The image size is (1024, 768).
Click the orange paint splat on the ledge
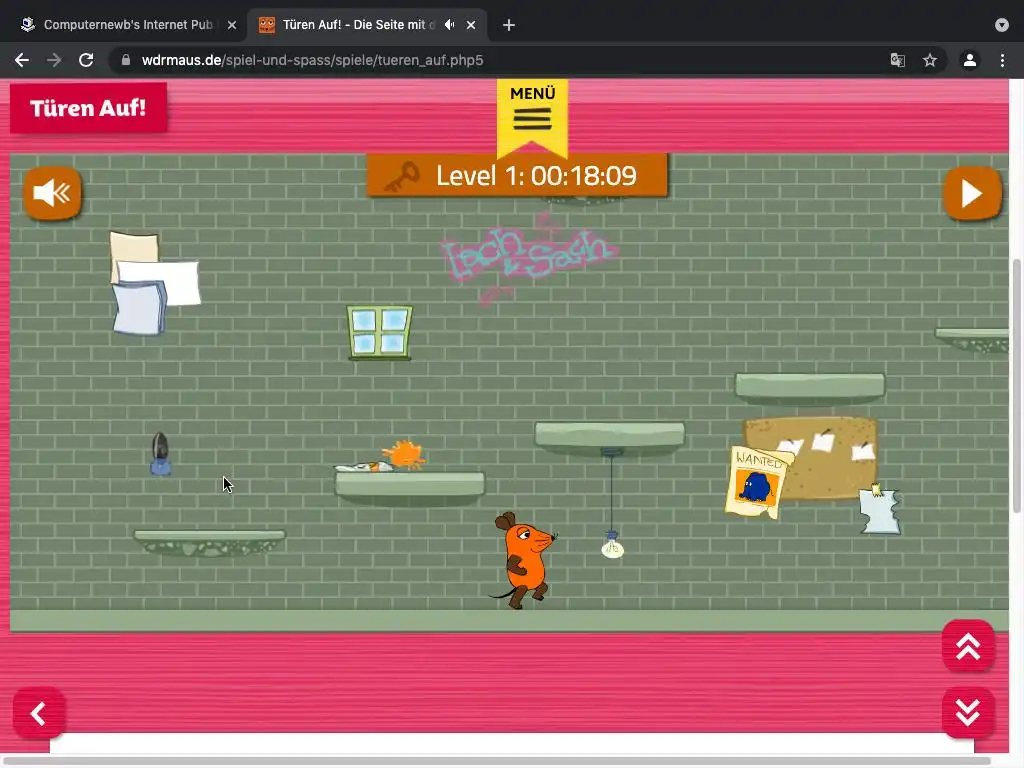click(x=404, y=455)
